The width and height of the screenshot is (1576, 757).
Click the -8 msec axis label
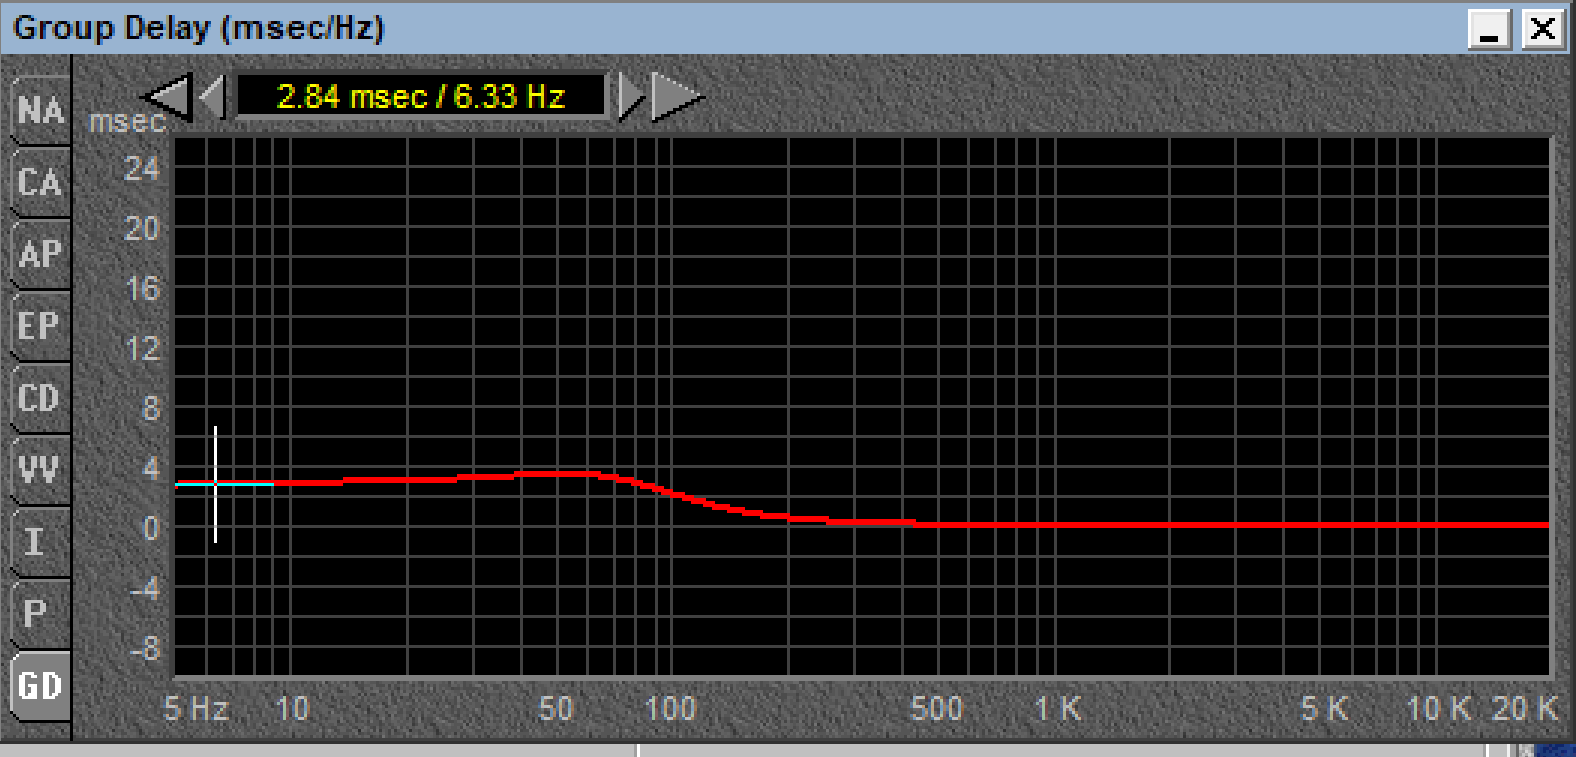click(x=145, y=648)
